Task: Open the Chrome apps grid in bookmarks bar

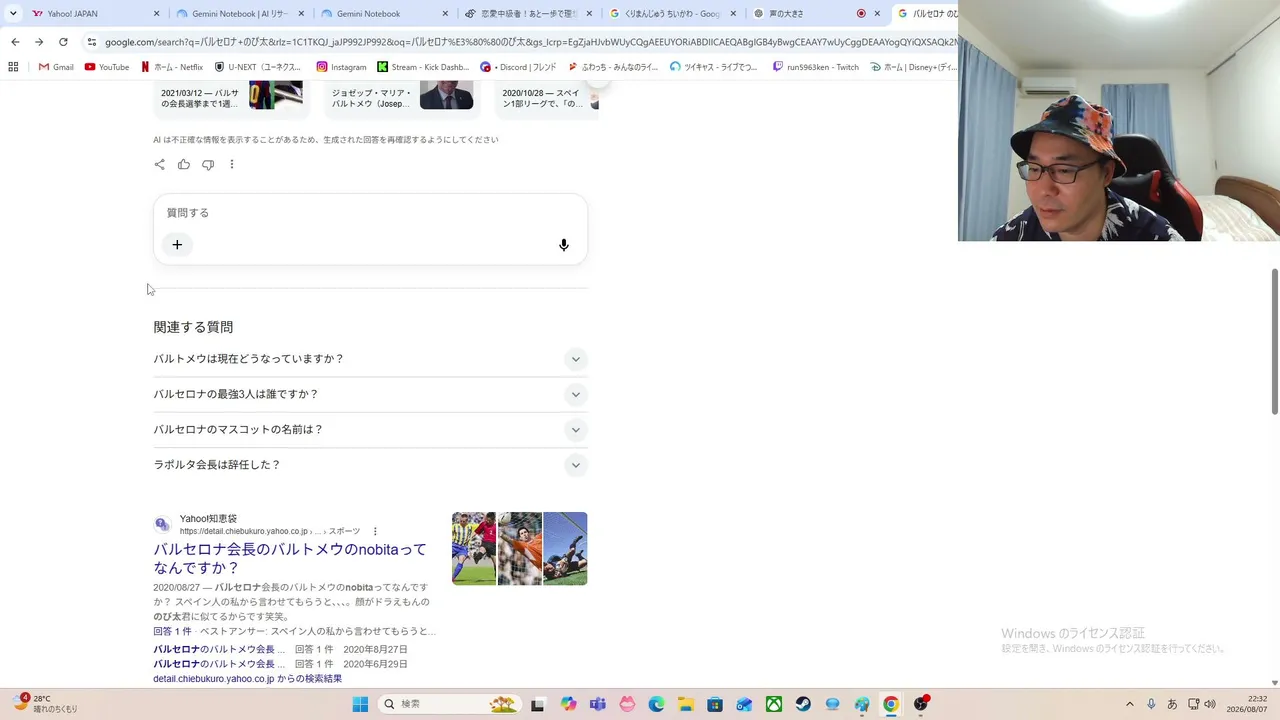Action: 13,67
